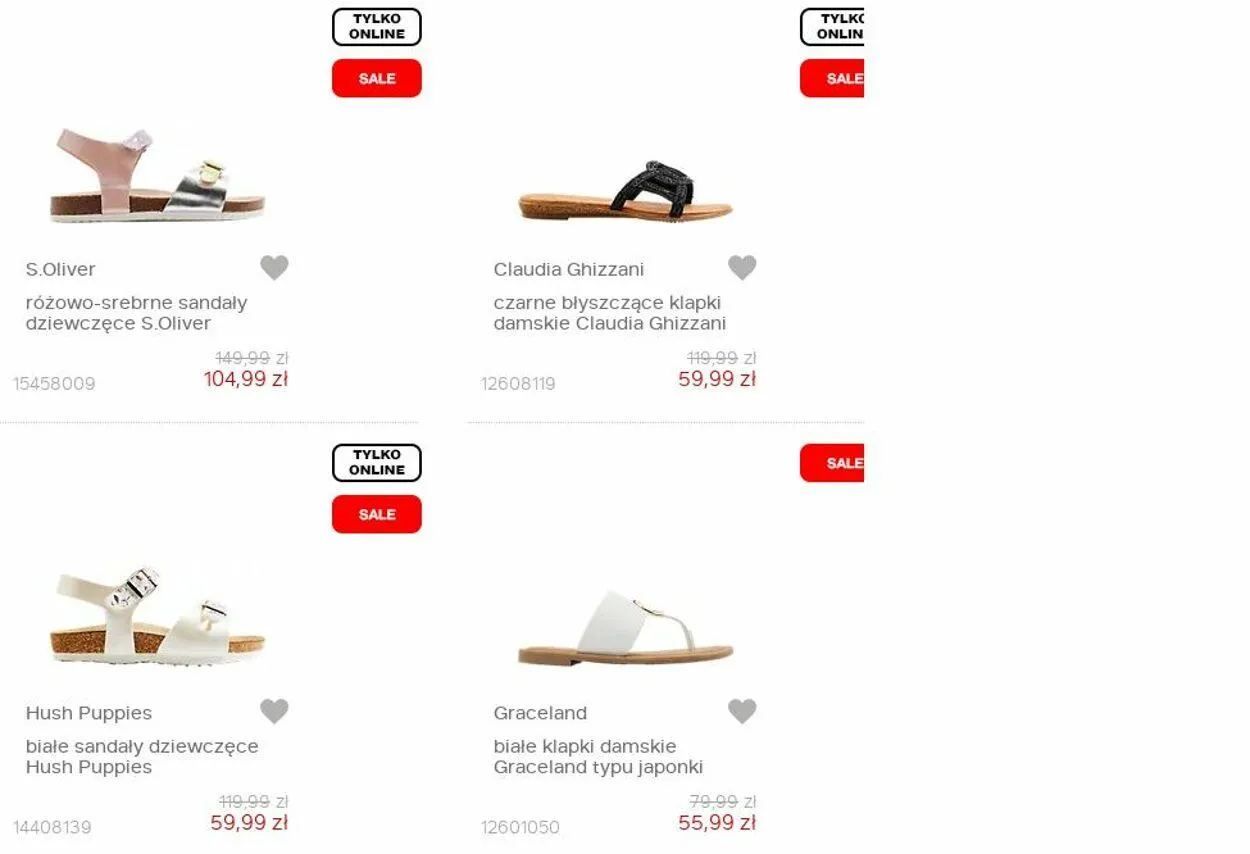Open 'białe sandały dziewczęce Hush Puppies' link
This screenshot has width=1250, height=854.
(x=142, y=757)
